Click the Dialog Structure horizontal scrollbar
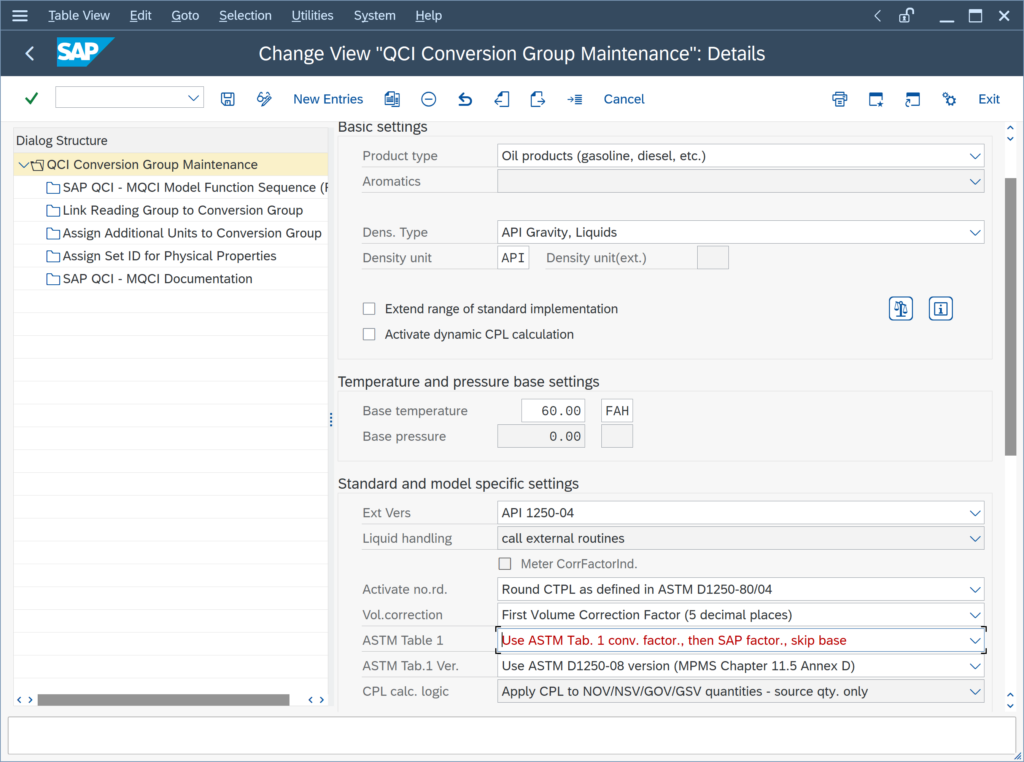Screen dimensions: 1024x762 [x=163, y=700]
